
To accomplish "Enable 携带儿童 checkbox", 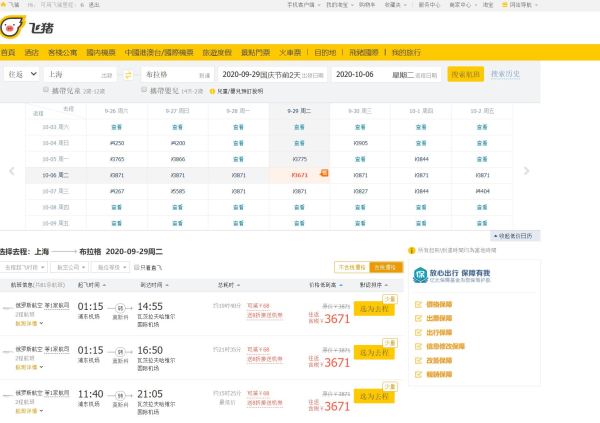I will pyautogui.click(x=46, y=90).
